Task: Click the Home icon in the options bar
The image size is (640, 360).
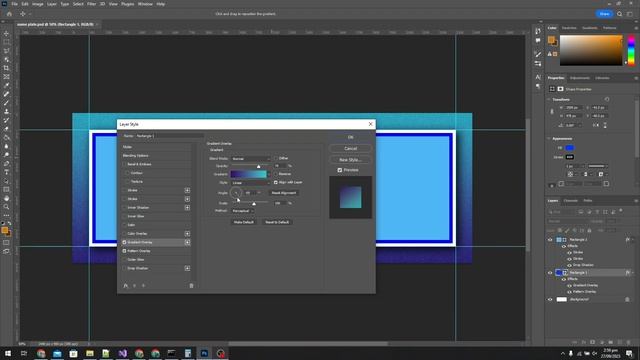Action: point(9,14)
